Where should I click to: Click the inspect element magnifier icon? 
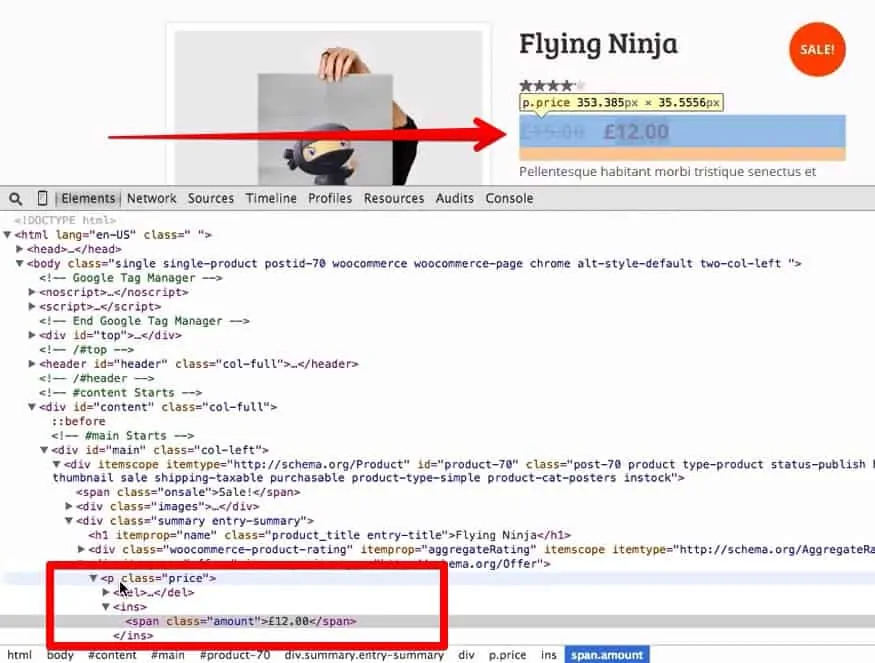14,198
